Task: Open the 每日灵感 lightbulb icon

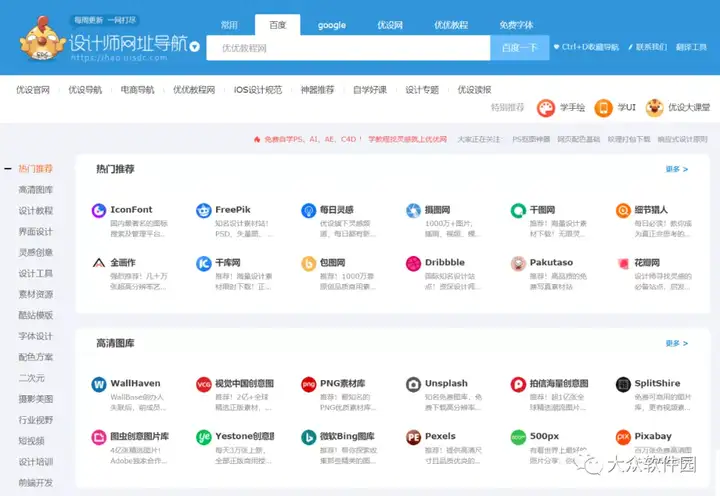Action: point(309,210)
